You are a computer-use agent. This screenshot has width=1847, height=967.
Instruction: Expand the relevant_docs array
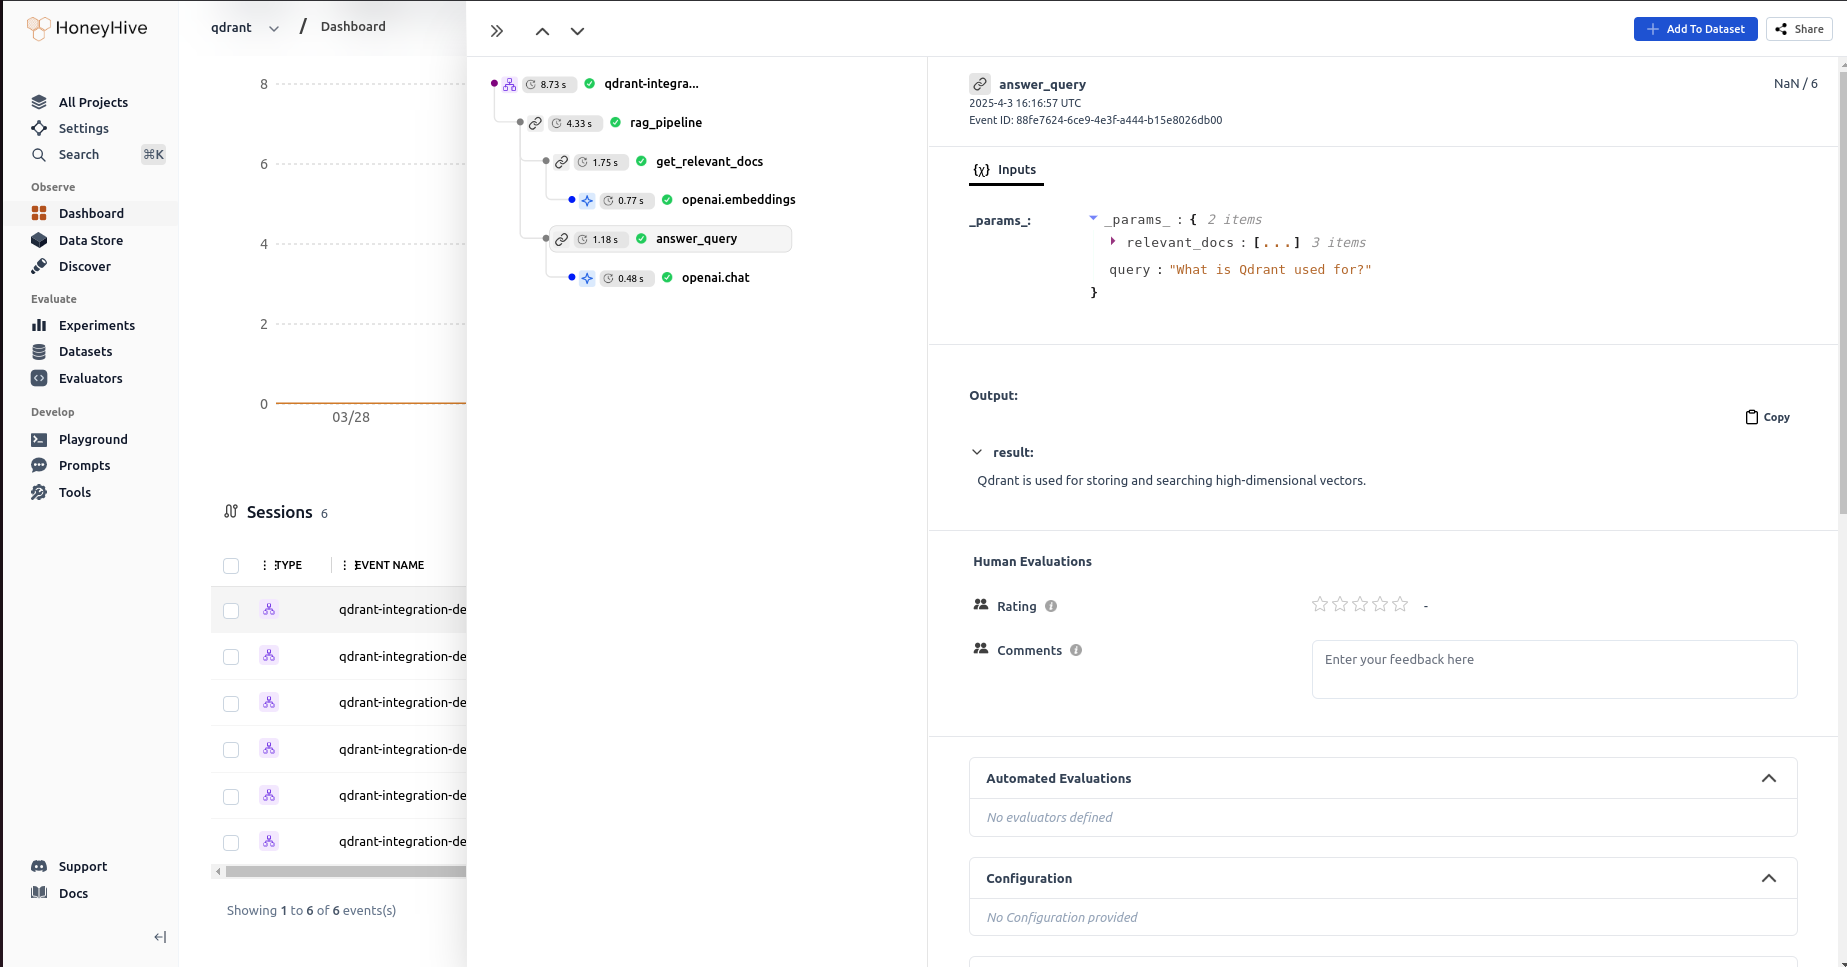pos(1113,242)
